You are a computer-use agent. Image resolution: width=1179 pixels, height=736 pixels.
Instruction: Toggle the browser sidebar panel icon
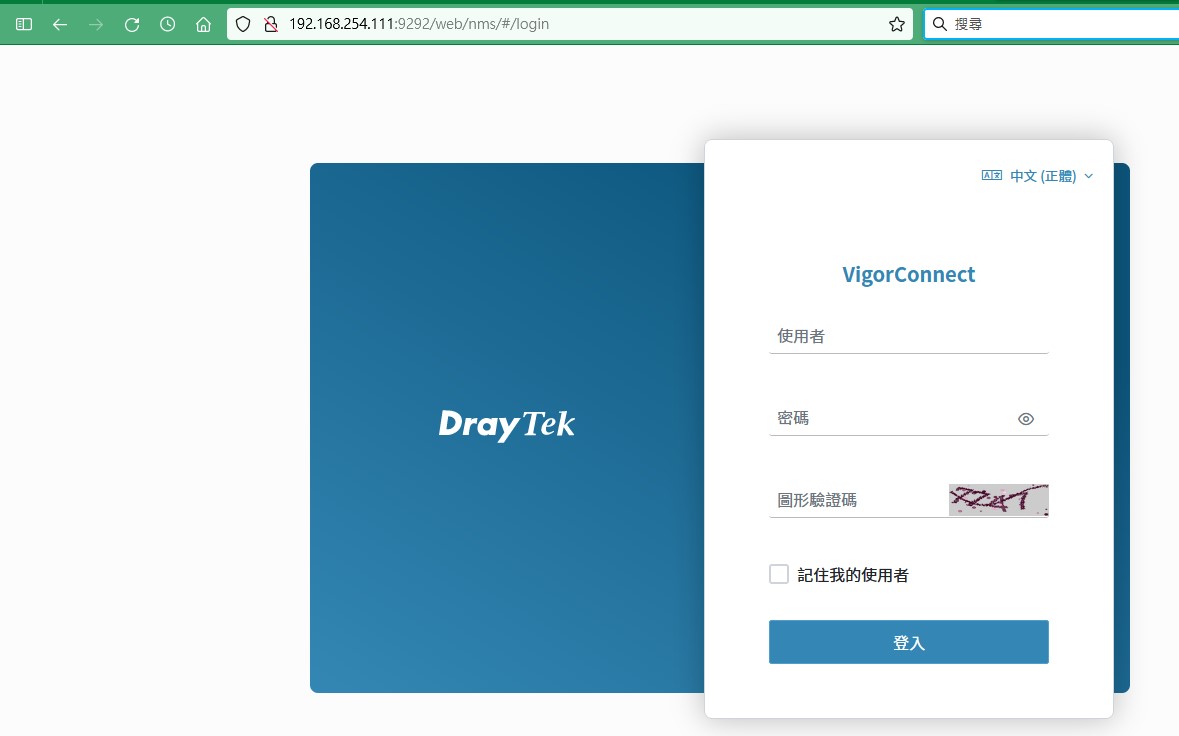[x=24, y=24]
